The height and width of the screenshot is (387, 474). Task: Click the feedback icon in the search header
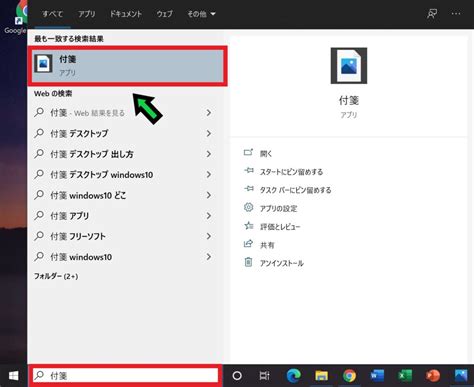tap(432, 14)
